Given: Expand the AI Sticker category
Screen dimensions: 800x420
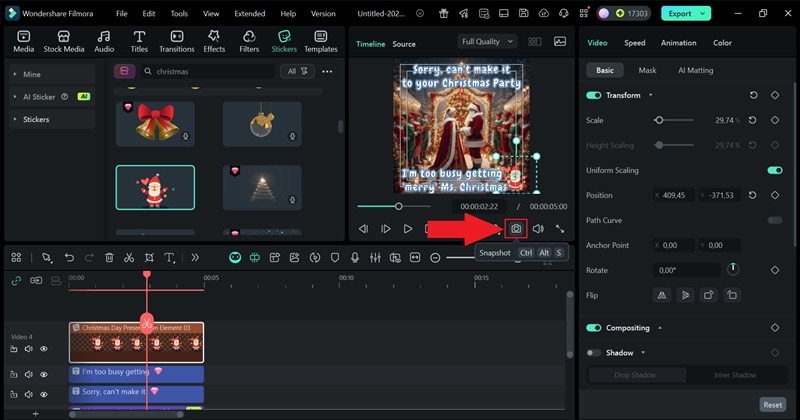Looking at the screenshot, I should 15,96.
